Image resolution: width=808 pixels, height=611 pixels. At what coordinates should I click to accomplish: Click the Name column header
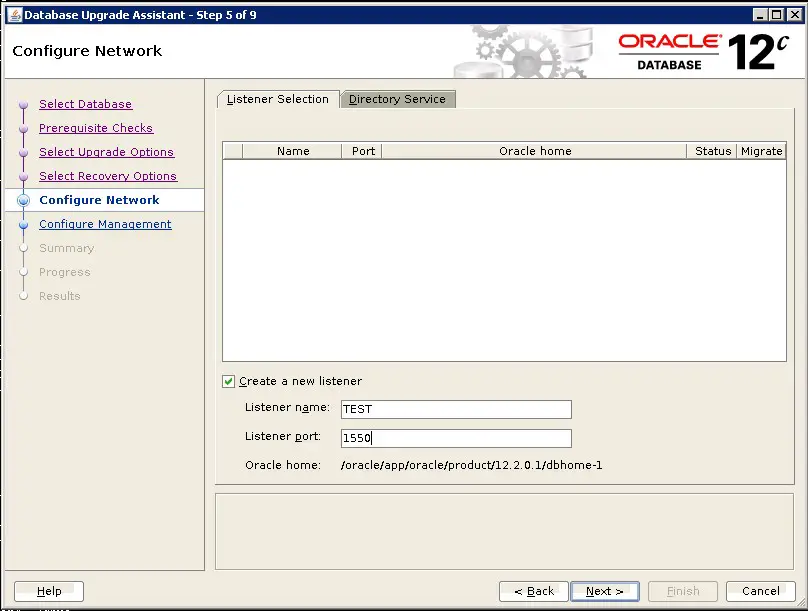[x=293, y=151]
